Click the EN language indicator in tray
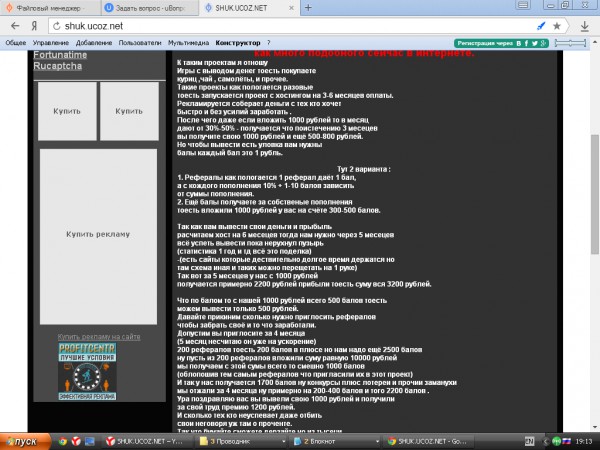600x450 pixels. (530, 442)
